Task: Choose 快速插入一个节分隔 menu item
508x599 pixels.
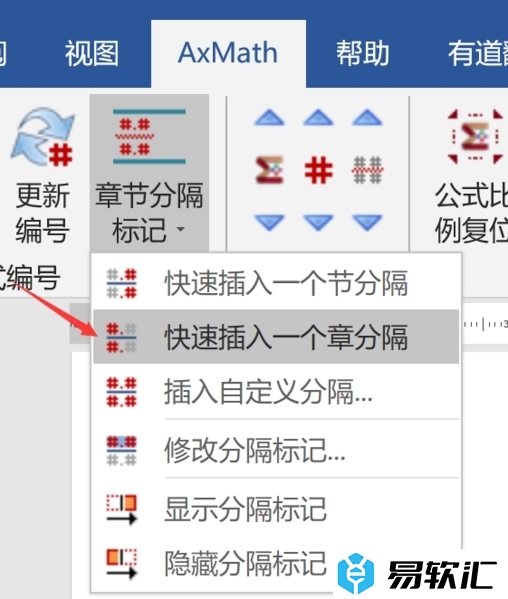Action: 276,283
